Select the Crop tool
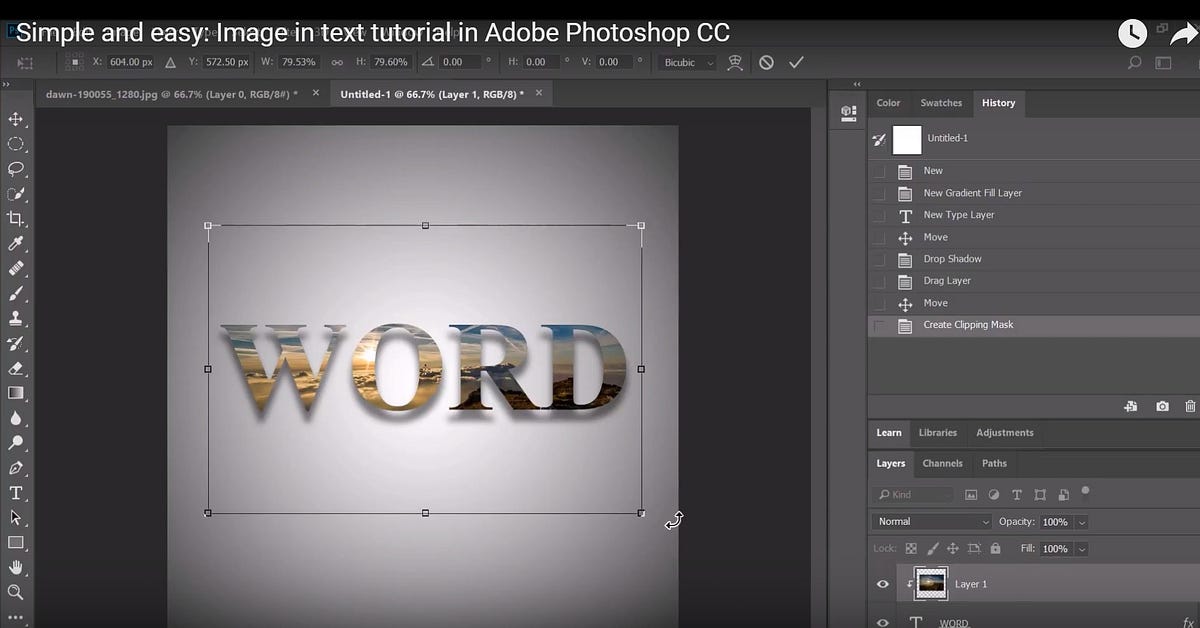Image resolution: width=1200 pixels, height=628 pixels. (15, 219)
